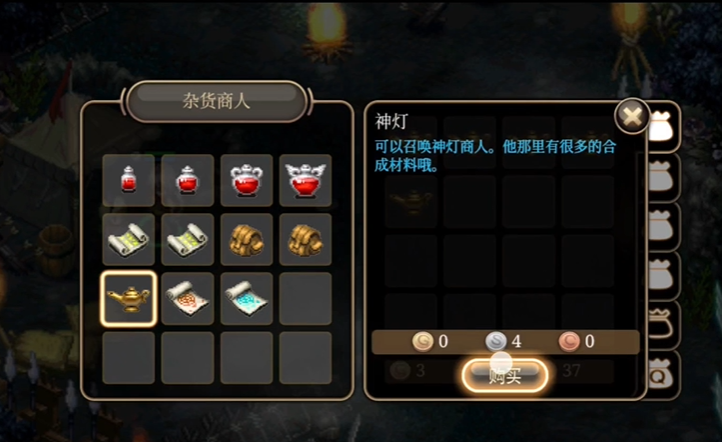Select the golden magic lamp item
722x442 pixels.
[x=128, y=298]
